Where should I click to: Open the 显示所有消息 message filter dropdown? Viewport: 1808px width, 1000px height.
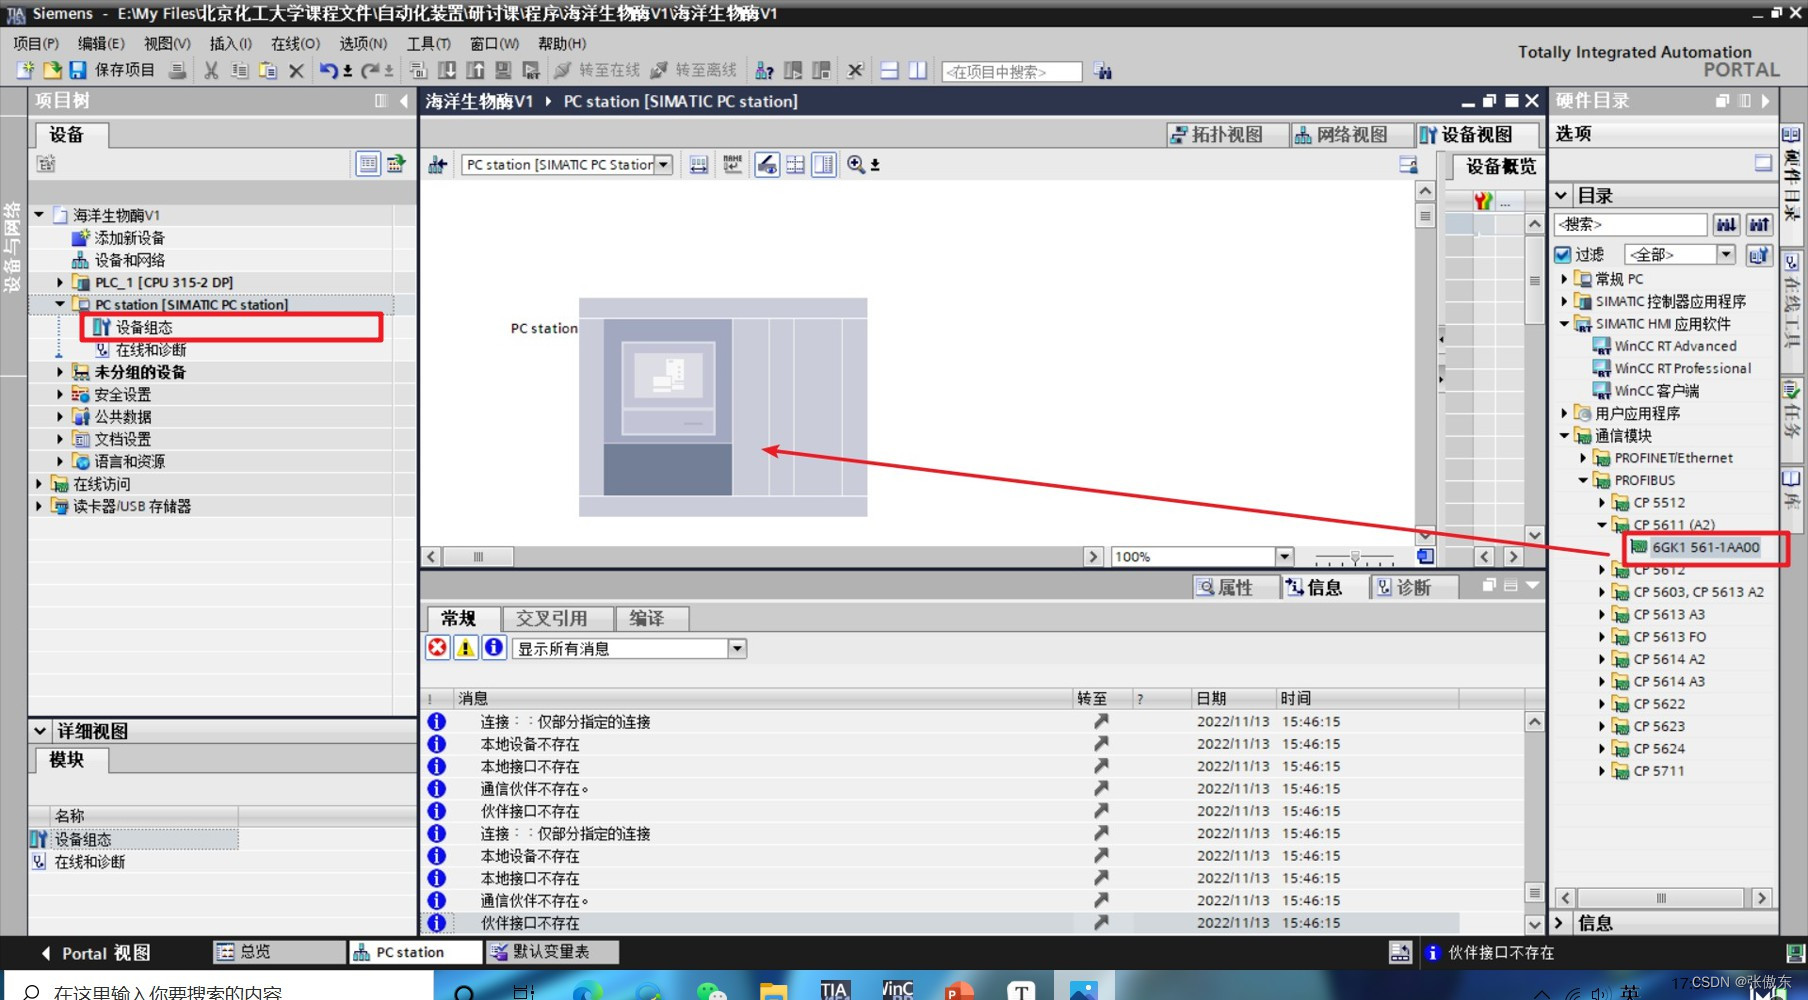pos(737,648)
